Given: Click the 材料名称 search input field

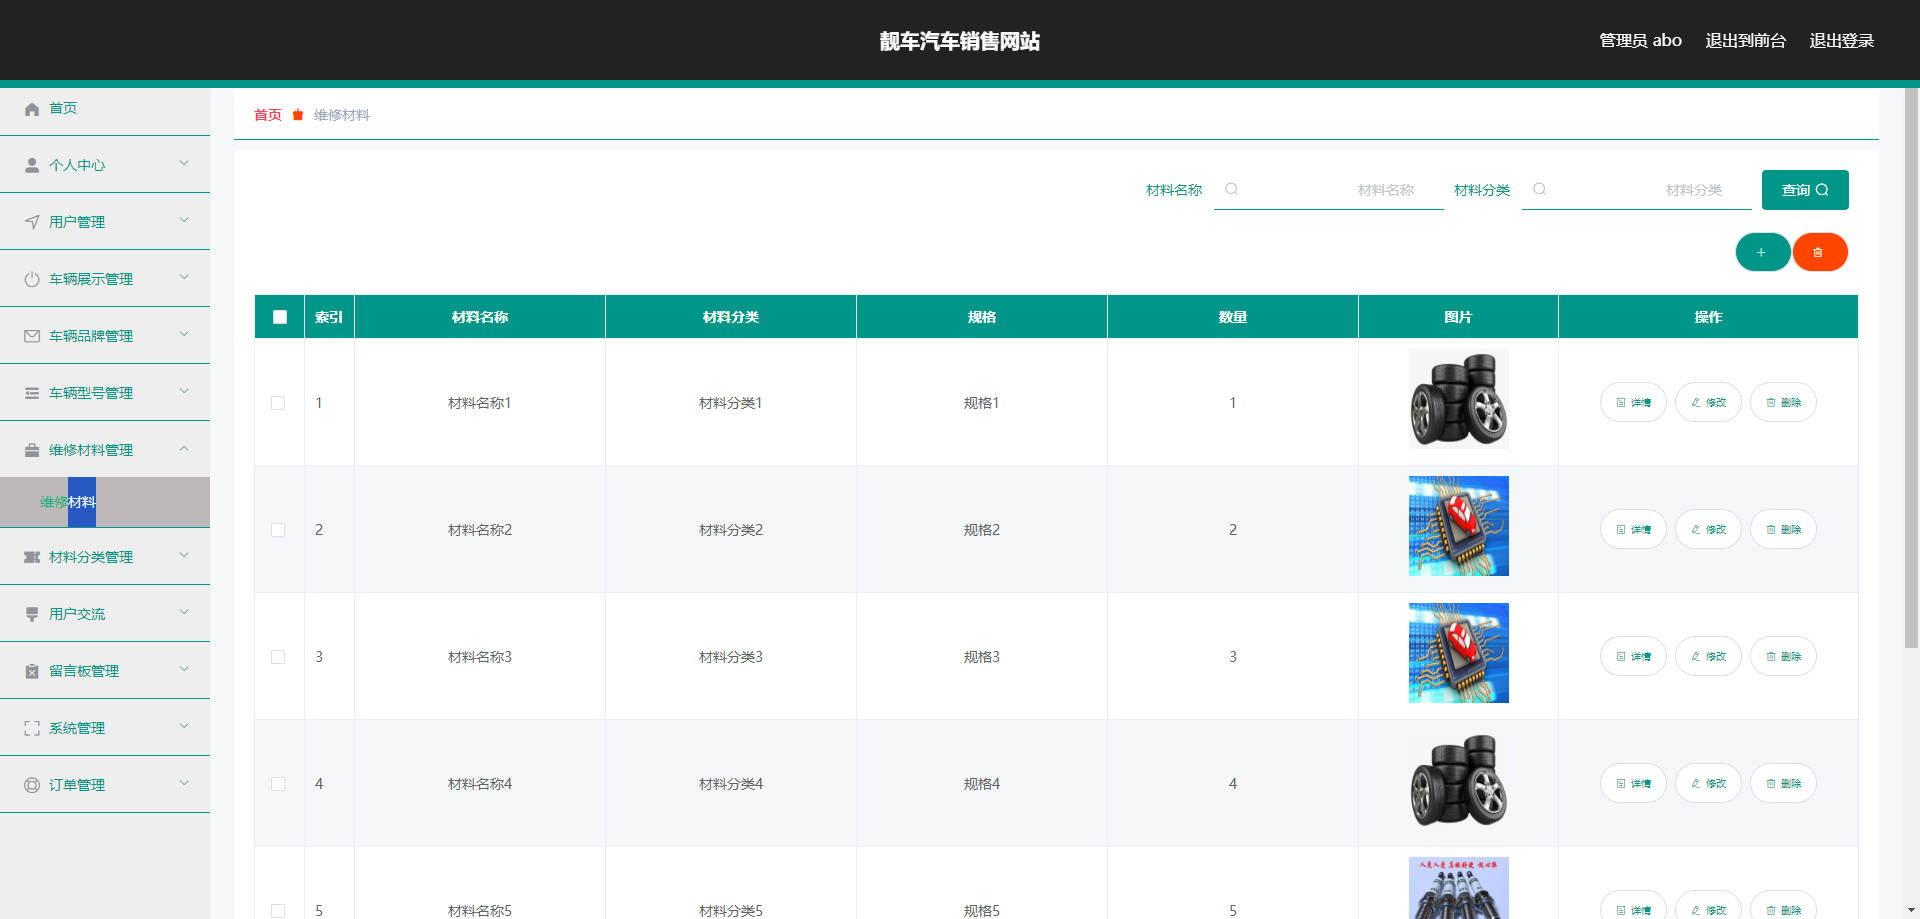Looking at the screenshot, I should click(1329, 190).
